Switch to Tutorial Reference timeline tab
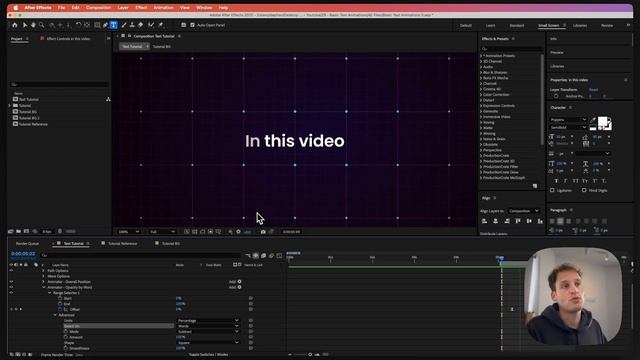The height and width of the screenshot is (360, 640). pos(122,244)
